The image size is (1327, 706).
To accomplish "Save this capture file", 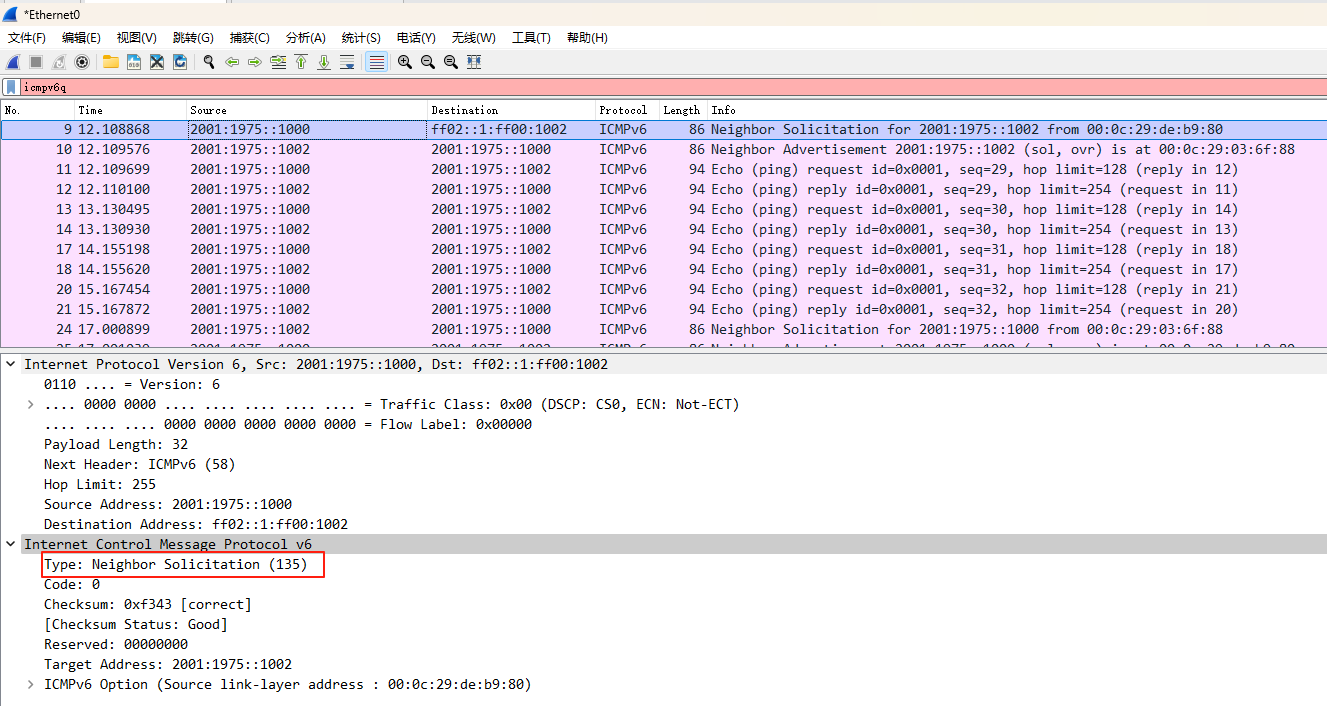I will pyautogui.click(x=134, y=62).
